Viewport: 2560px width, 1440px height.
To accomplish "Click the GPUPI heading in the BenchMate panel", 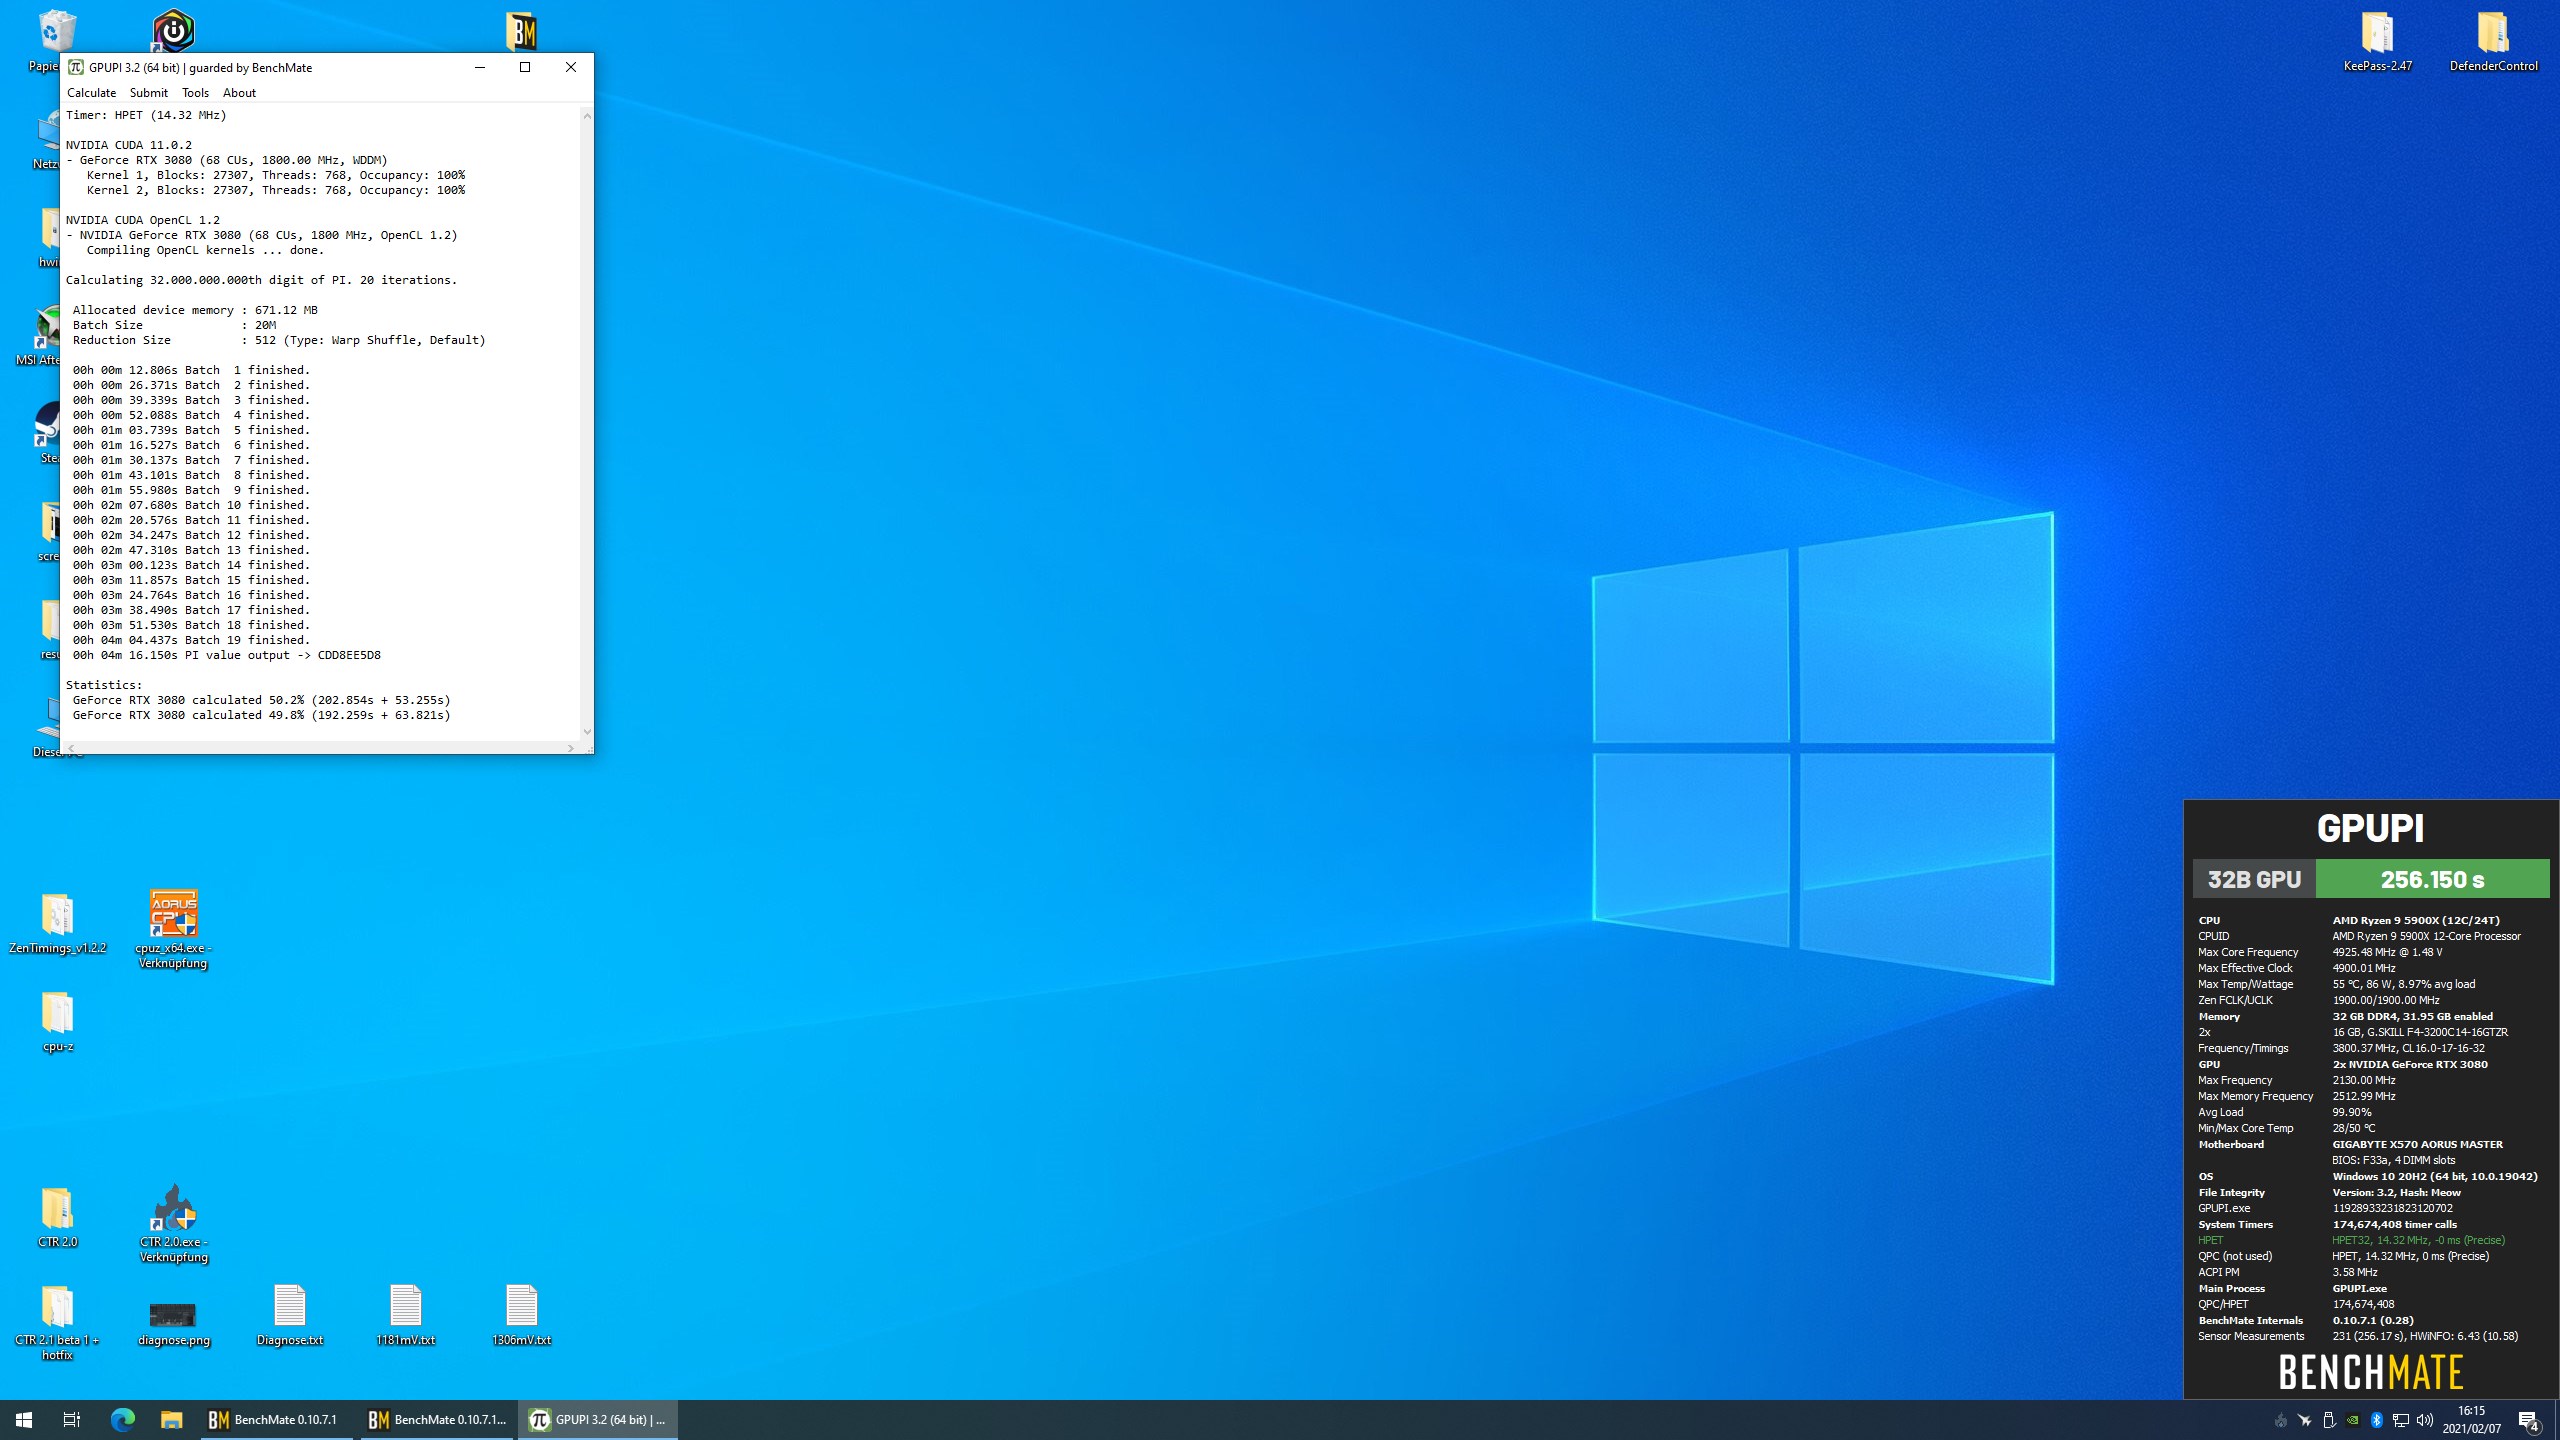I will click(x=2370, y=828).
